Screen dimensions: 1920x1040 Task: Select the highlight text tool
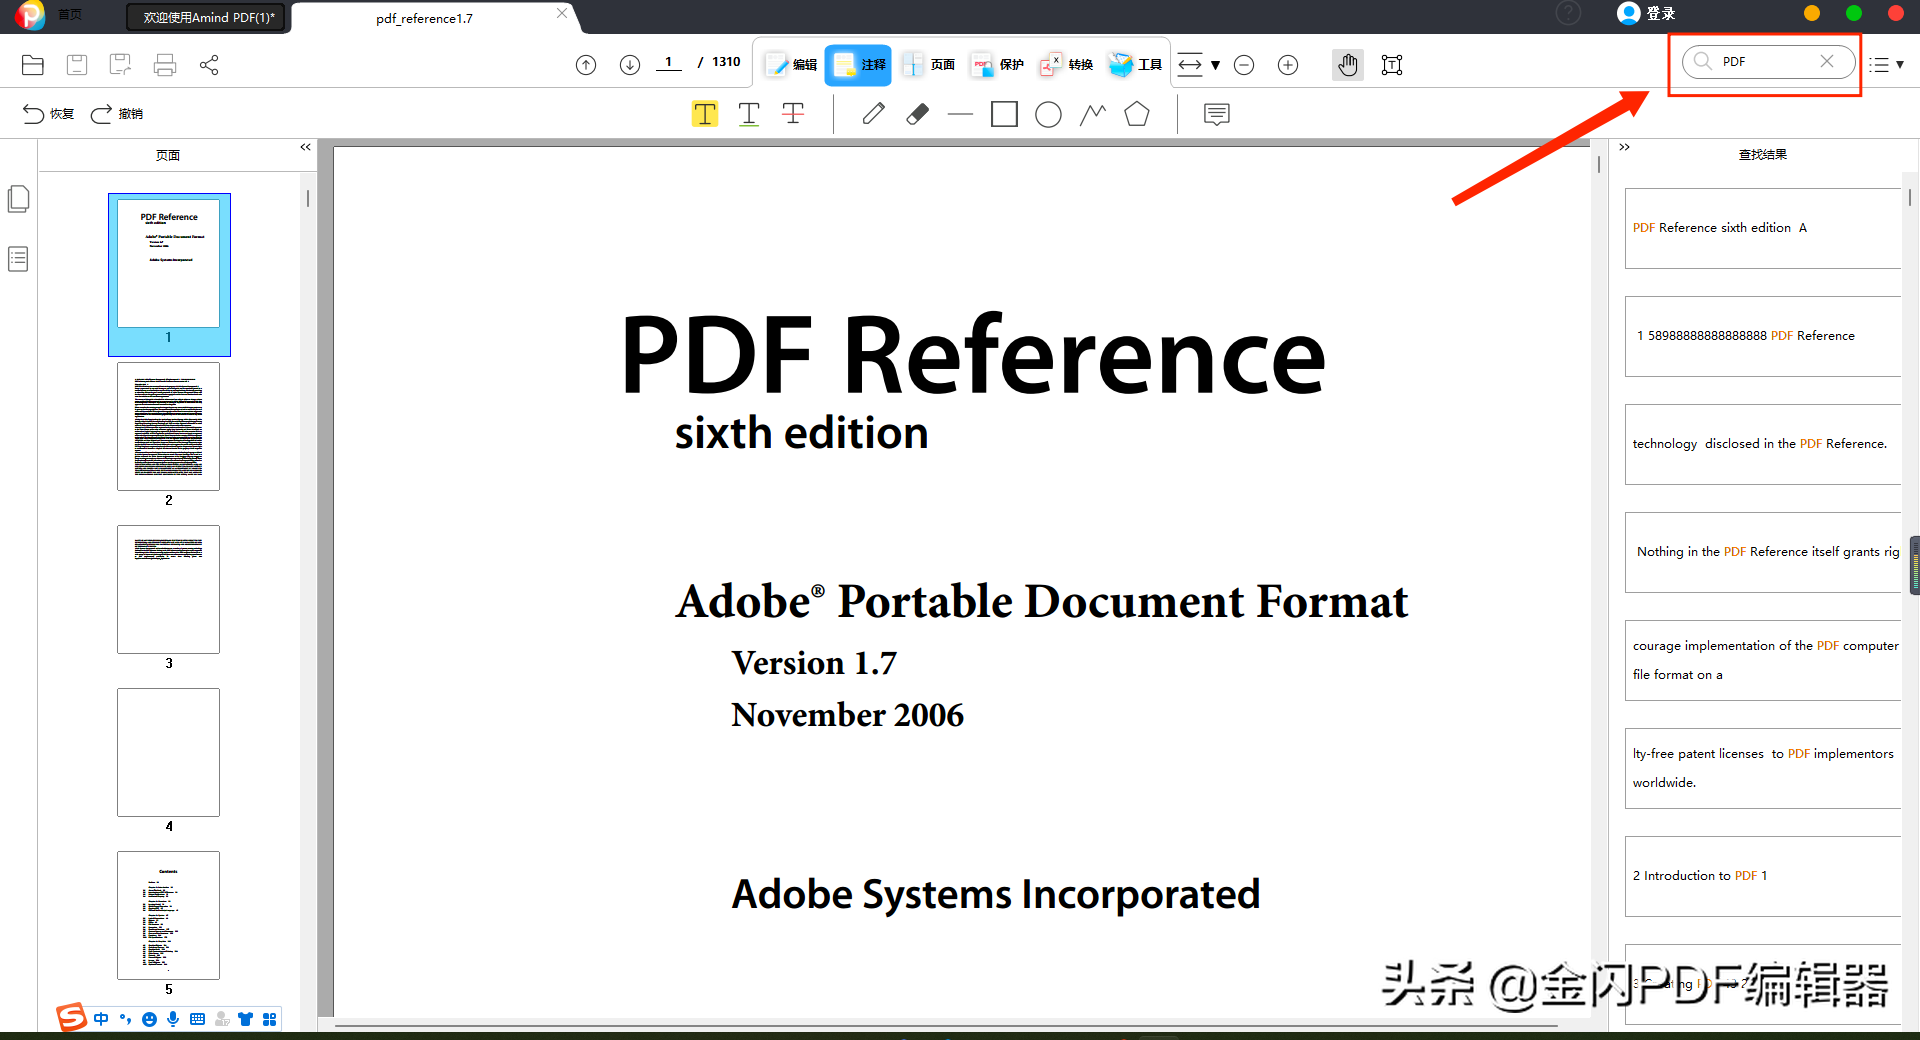pyautogui.click(x=705, y=114)
